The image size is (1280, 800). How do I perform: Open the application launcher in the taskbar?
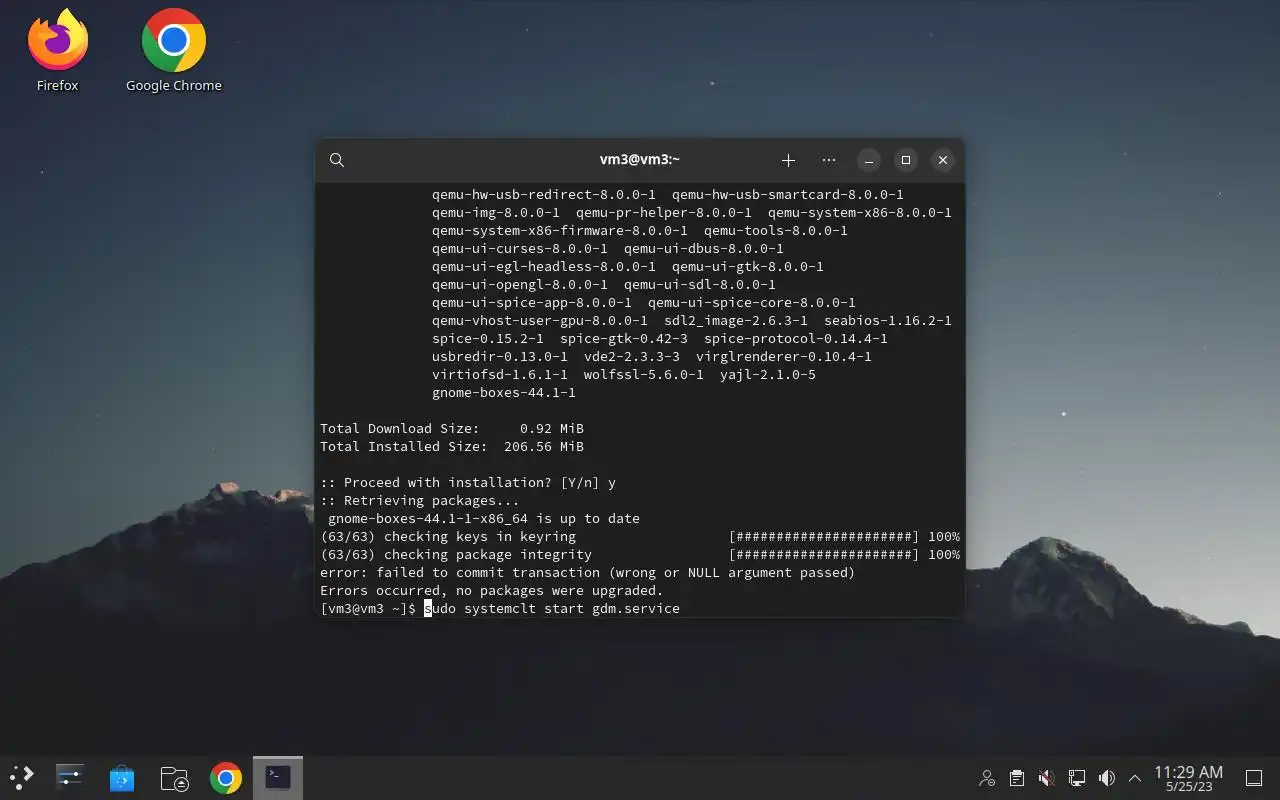tap(22, 777)
